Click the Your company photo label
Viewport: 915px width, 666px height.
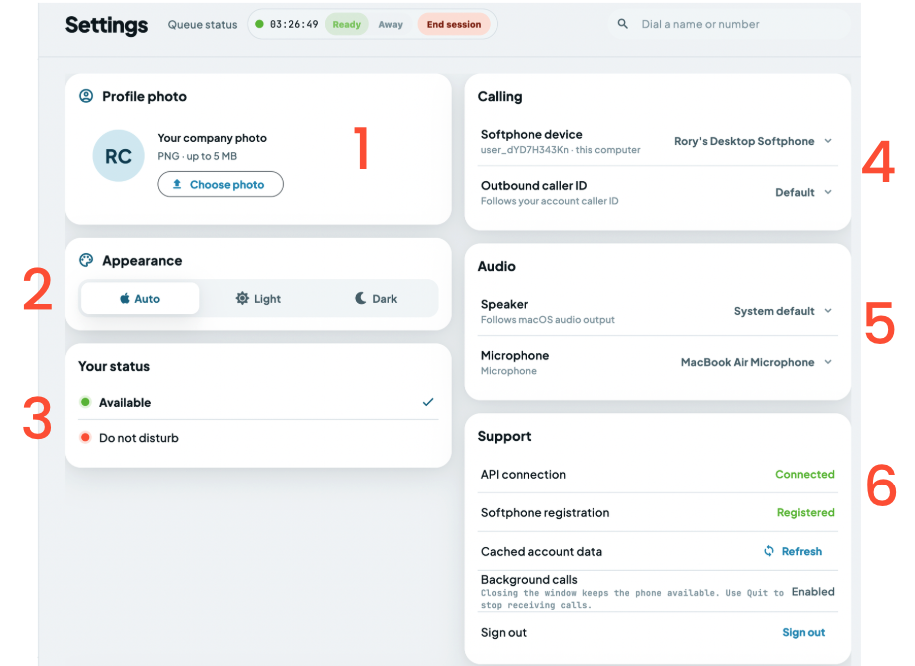tap(212, 138)
